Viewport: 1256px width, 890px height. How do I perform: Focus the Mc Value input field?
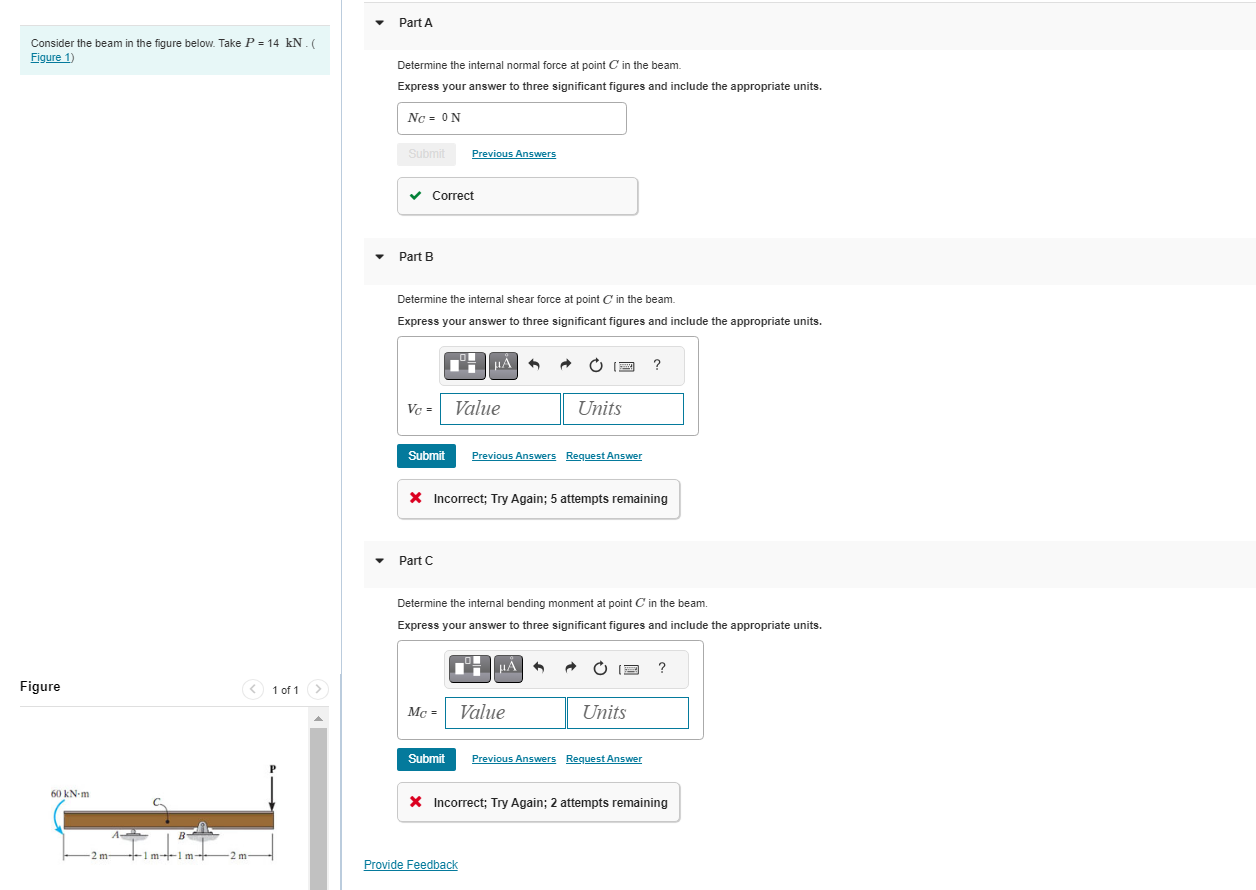point(505,712)
